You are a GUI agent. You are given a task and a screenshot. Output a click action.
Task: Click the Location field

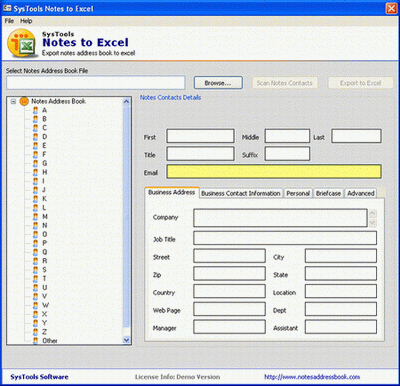pos(341,291)
